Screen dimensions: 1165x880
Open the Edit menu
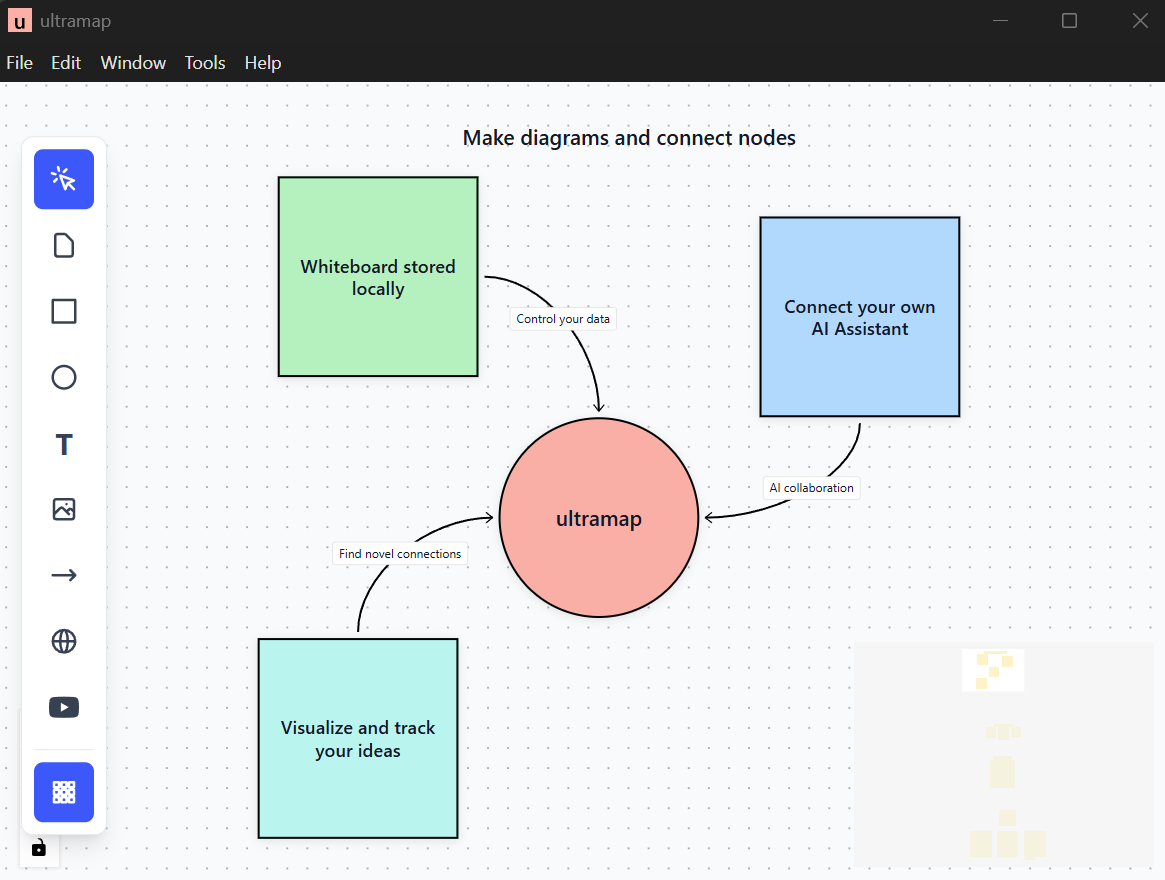[66, 62]
